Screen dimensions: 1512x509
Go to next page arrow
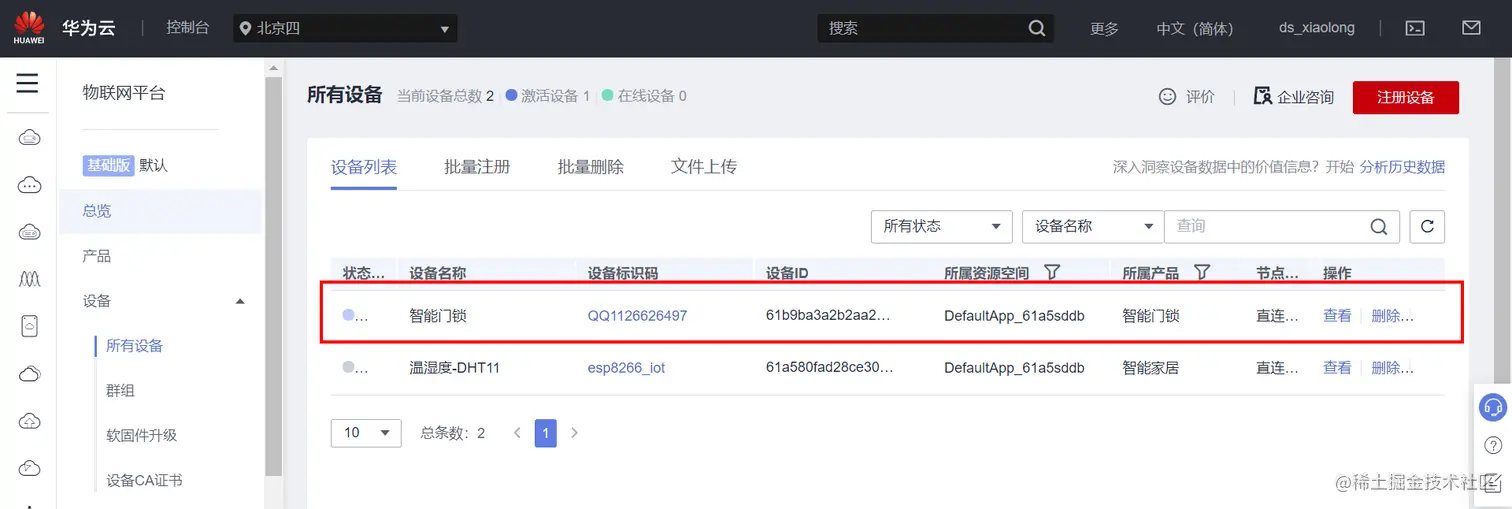coord(574,433)
